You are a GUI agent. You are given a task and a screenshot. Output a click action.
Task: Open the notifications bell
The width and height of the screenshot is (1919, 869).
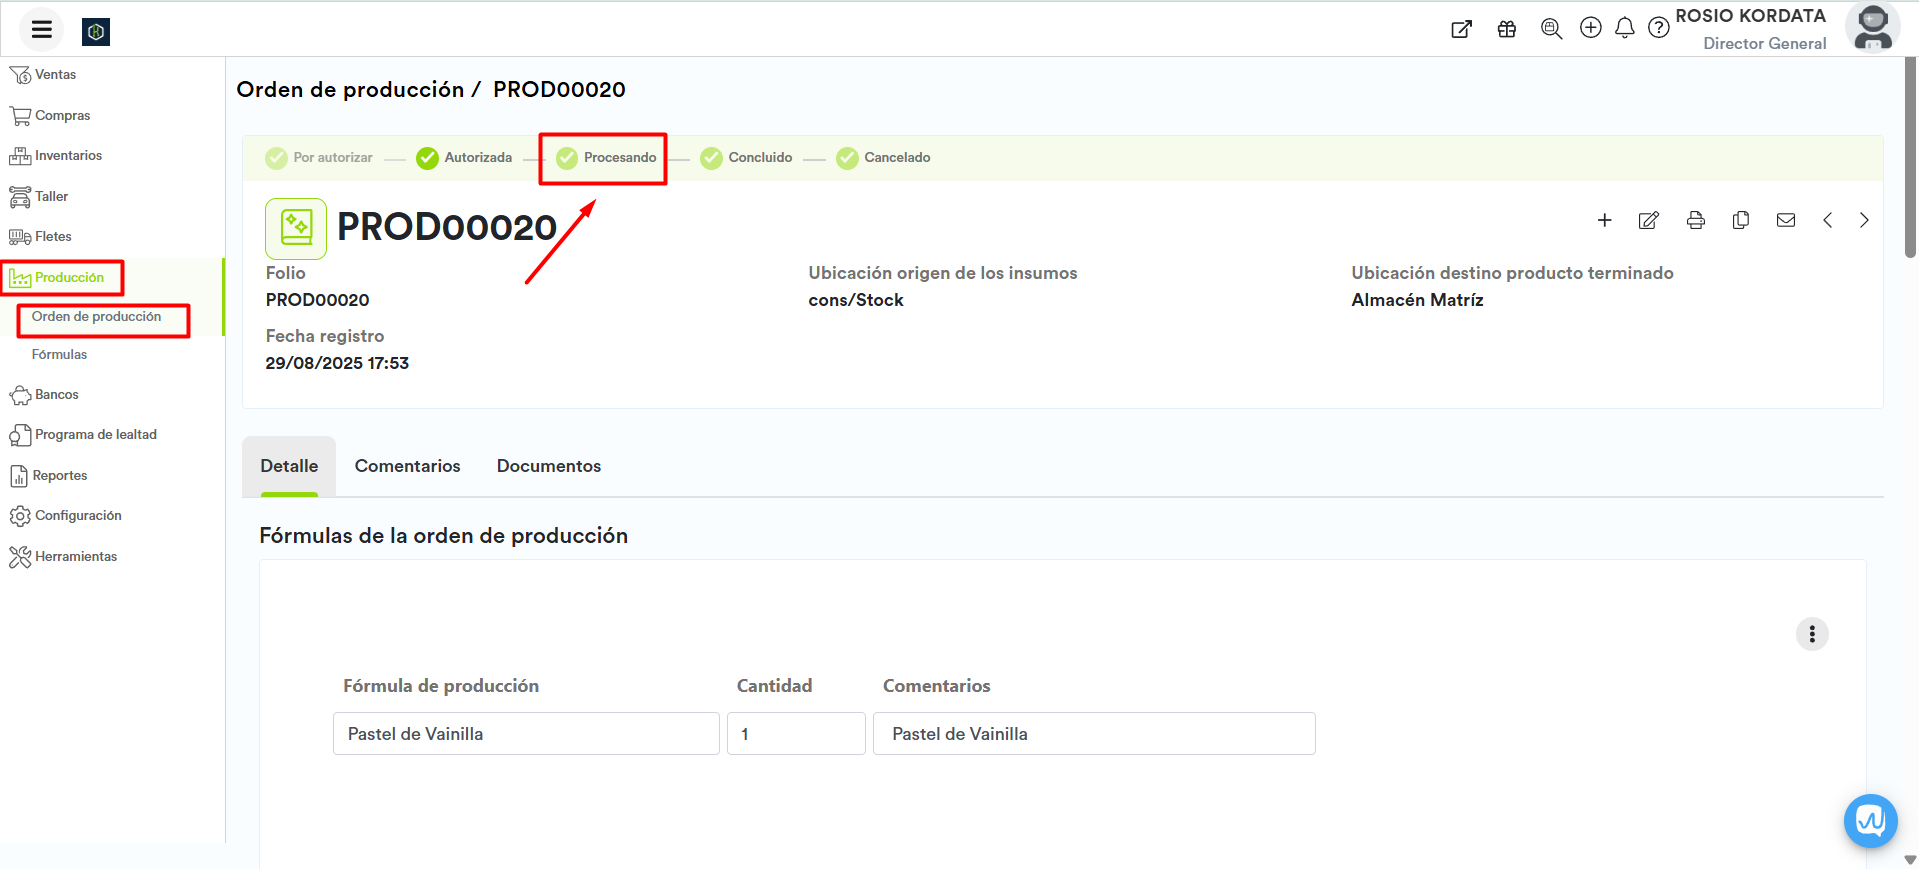pyautogui.click(x=1624, y=28)
